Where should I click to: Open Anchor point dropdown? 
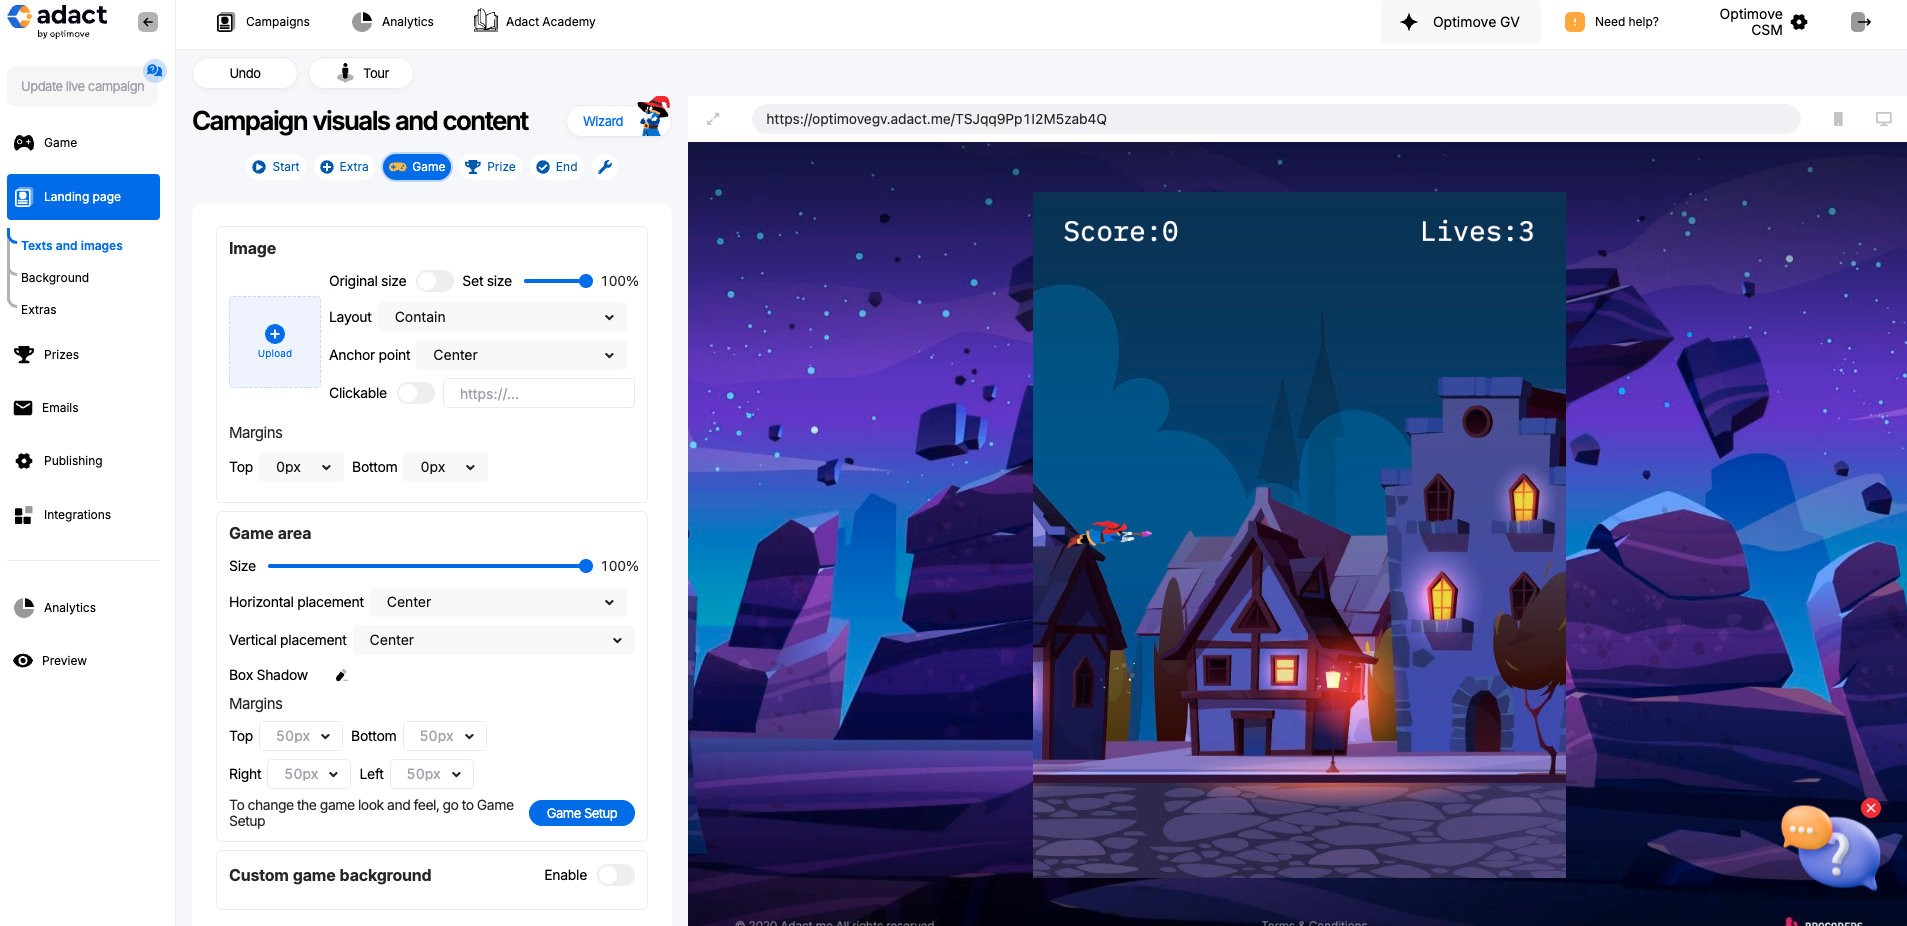(x=521, y=355)
